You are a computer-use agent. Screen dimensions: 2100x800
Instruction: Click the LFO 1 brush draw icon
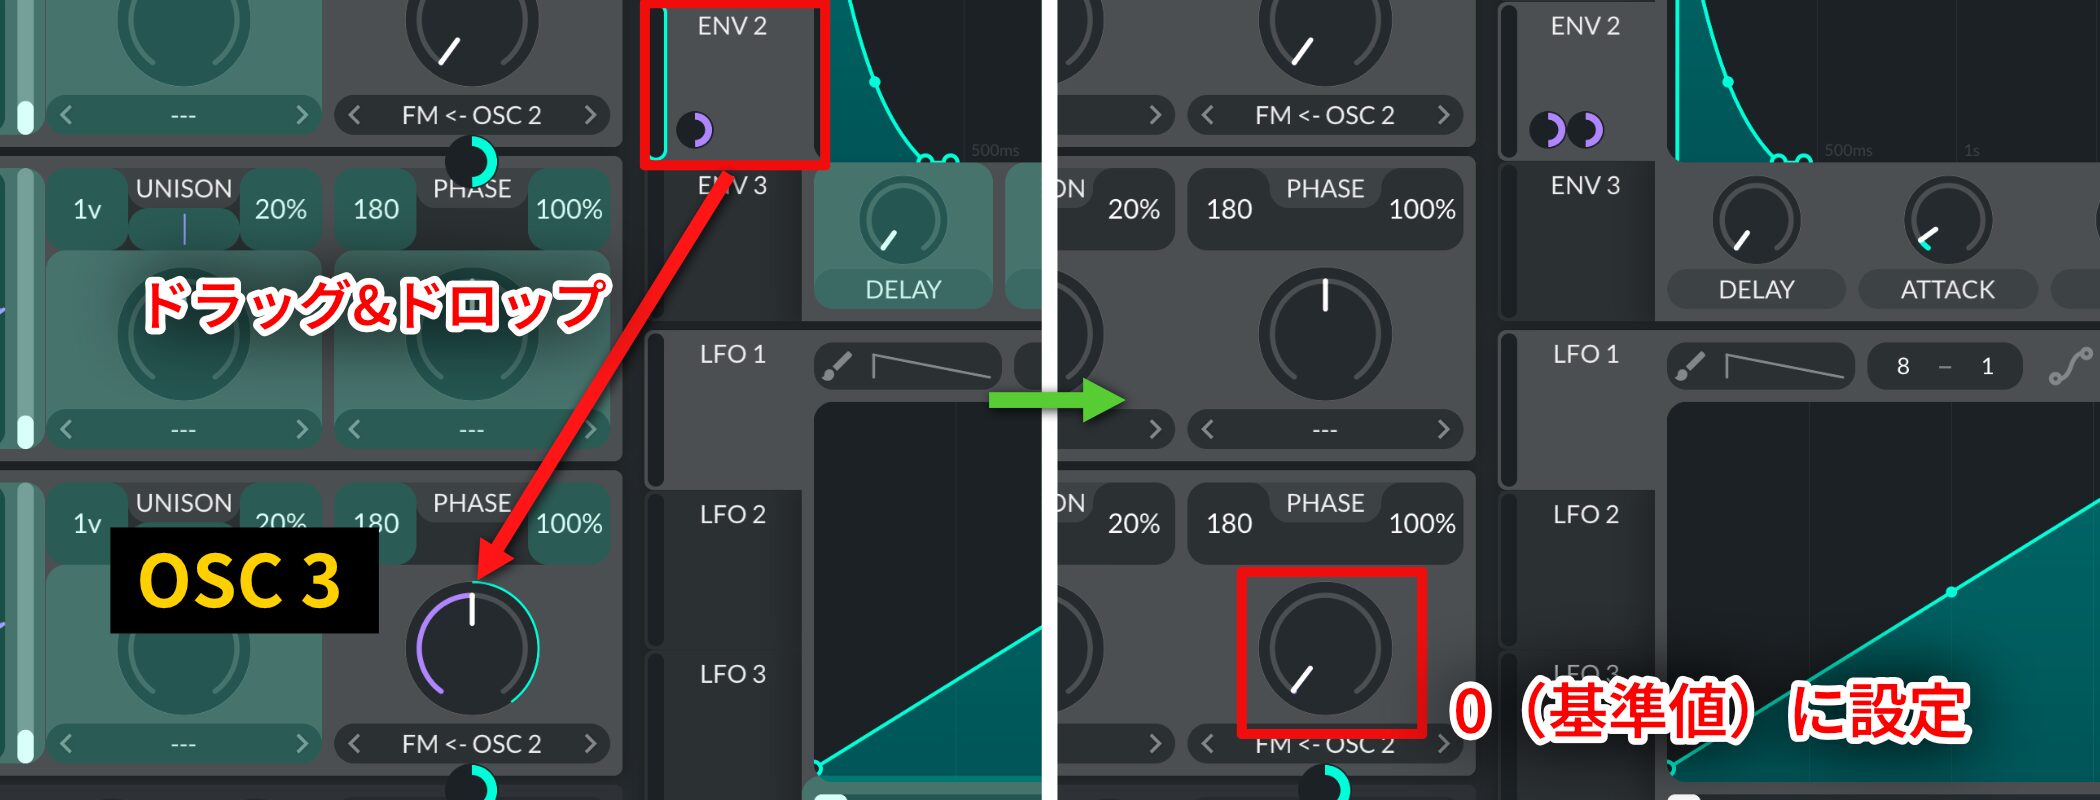coord(1689,366)
